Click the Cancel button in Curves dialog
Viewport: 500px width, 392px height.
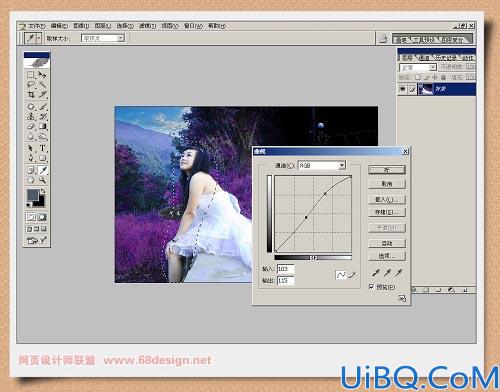[387, 184]
